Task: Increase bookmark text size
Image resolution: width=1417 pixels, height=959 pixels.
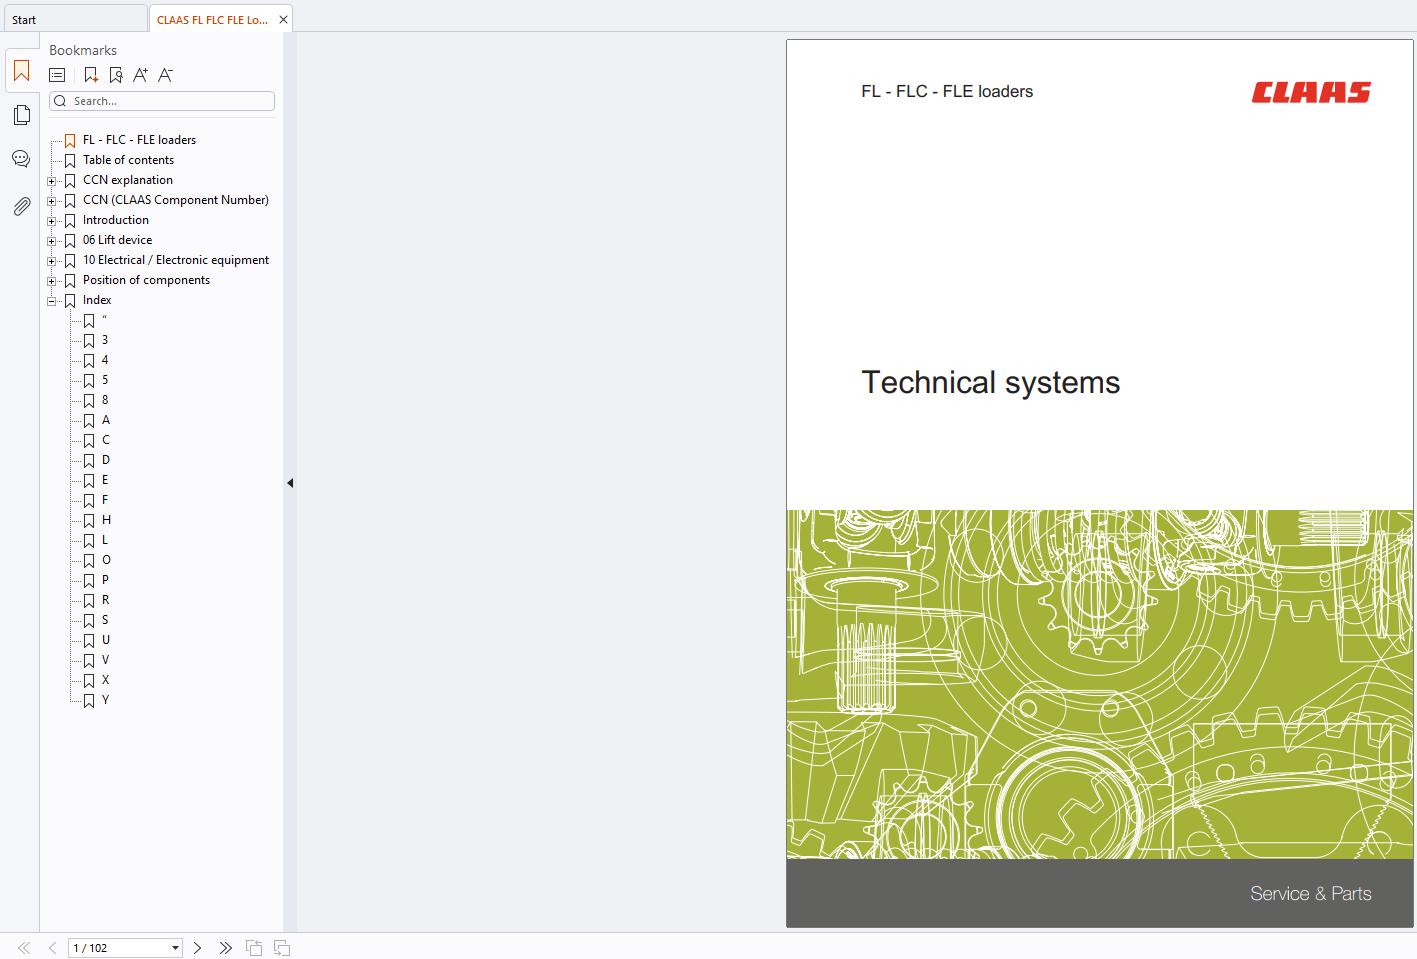Action: coord(140,75)
